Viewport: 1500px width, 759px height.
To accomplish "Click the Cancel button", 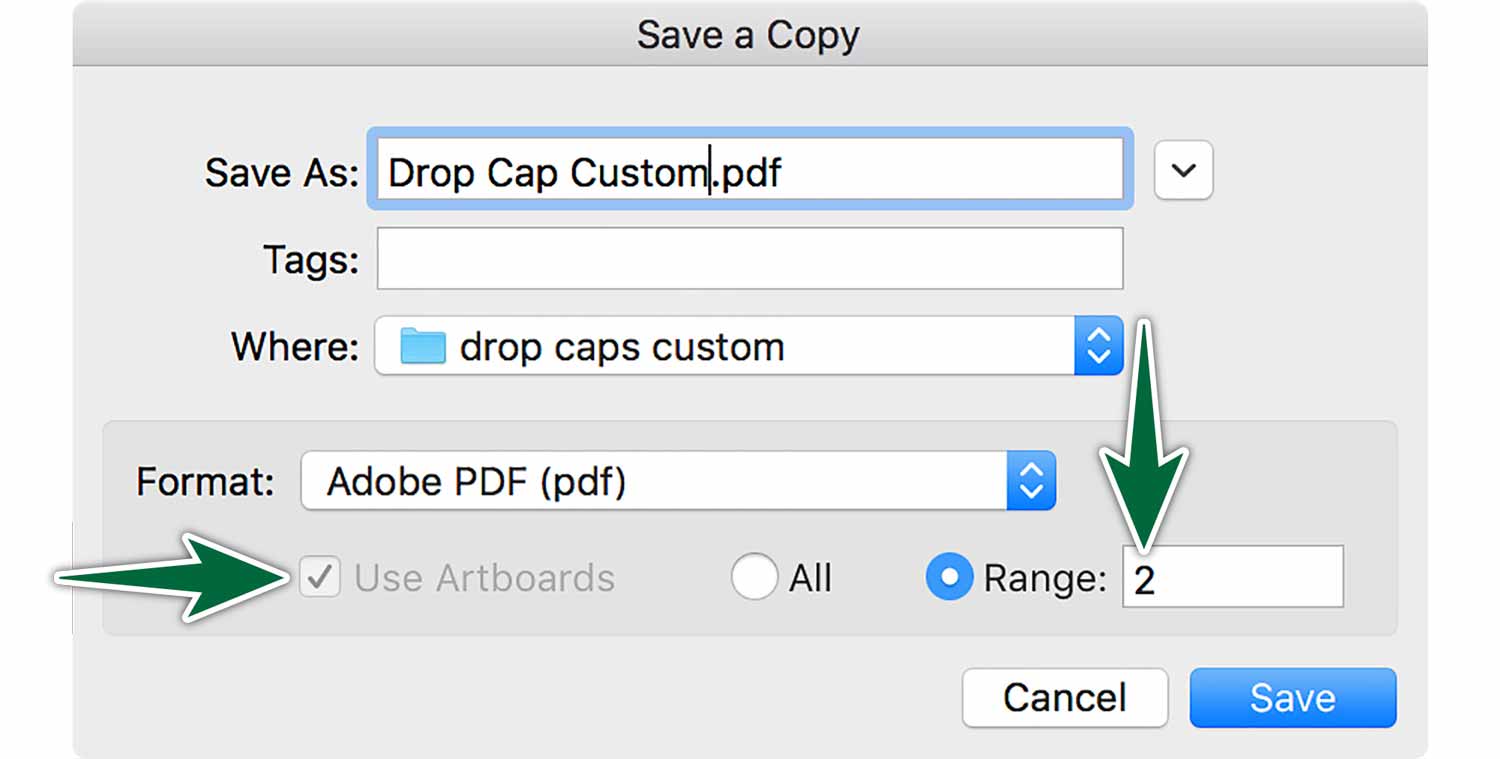I will 1065,697.
